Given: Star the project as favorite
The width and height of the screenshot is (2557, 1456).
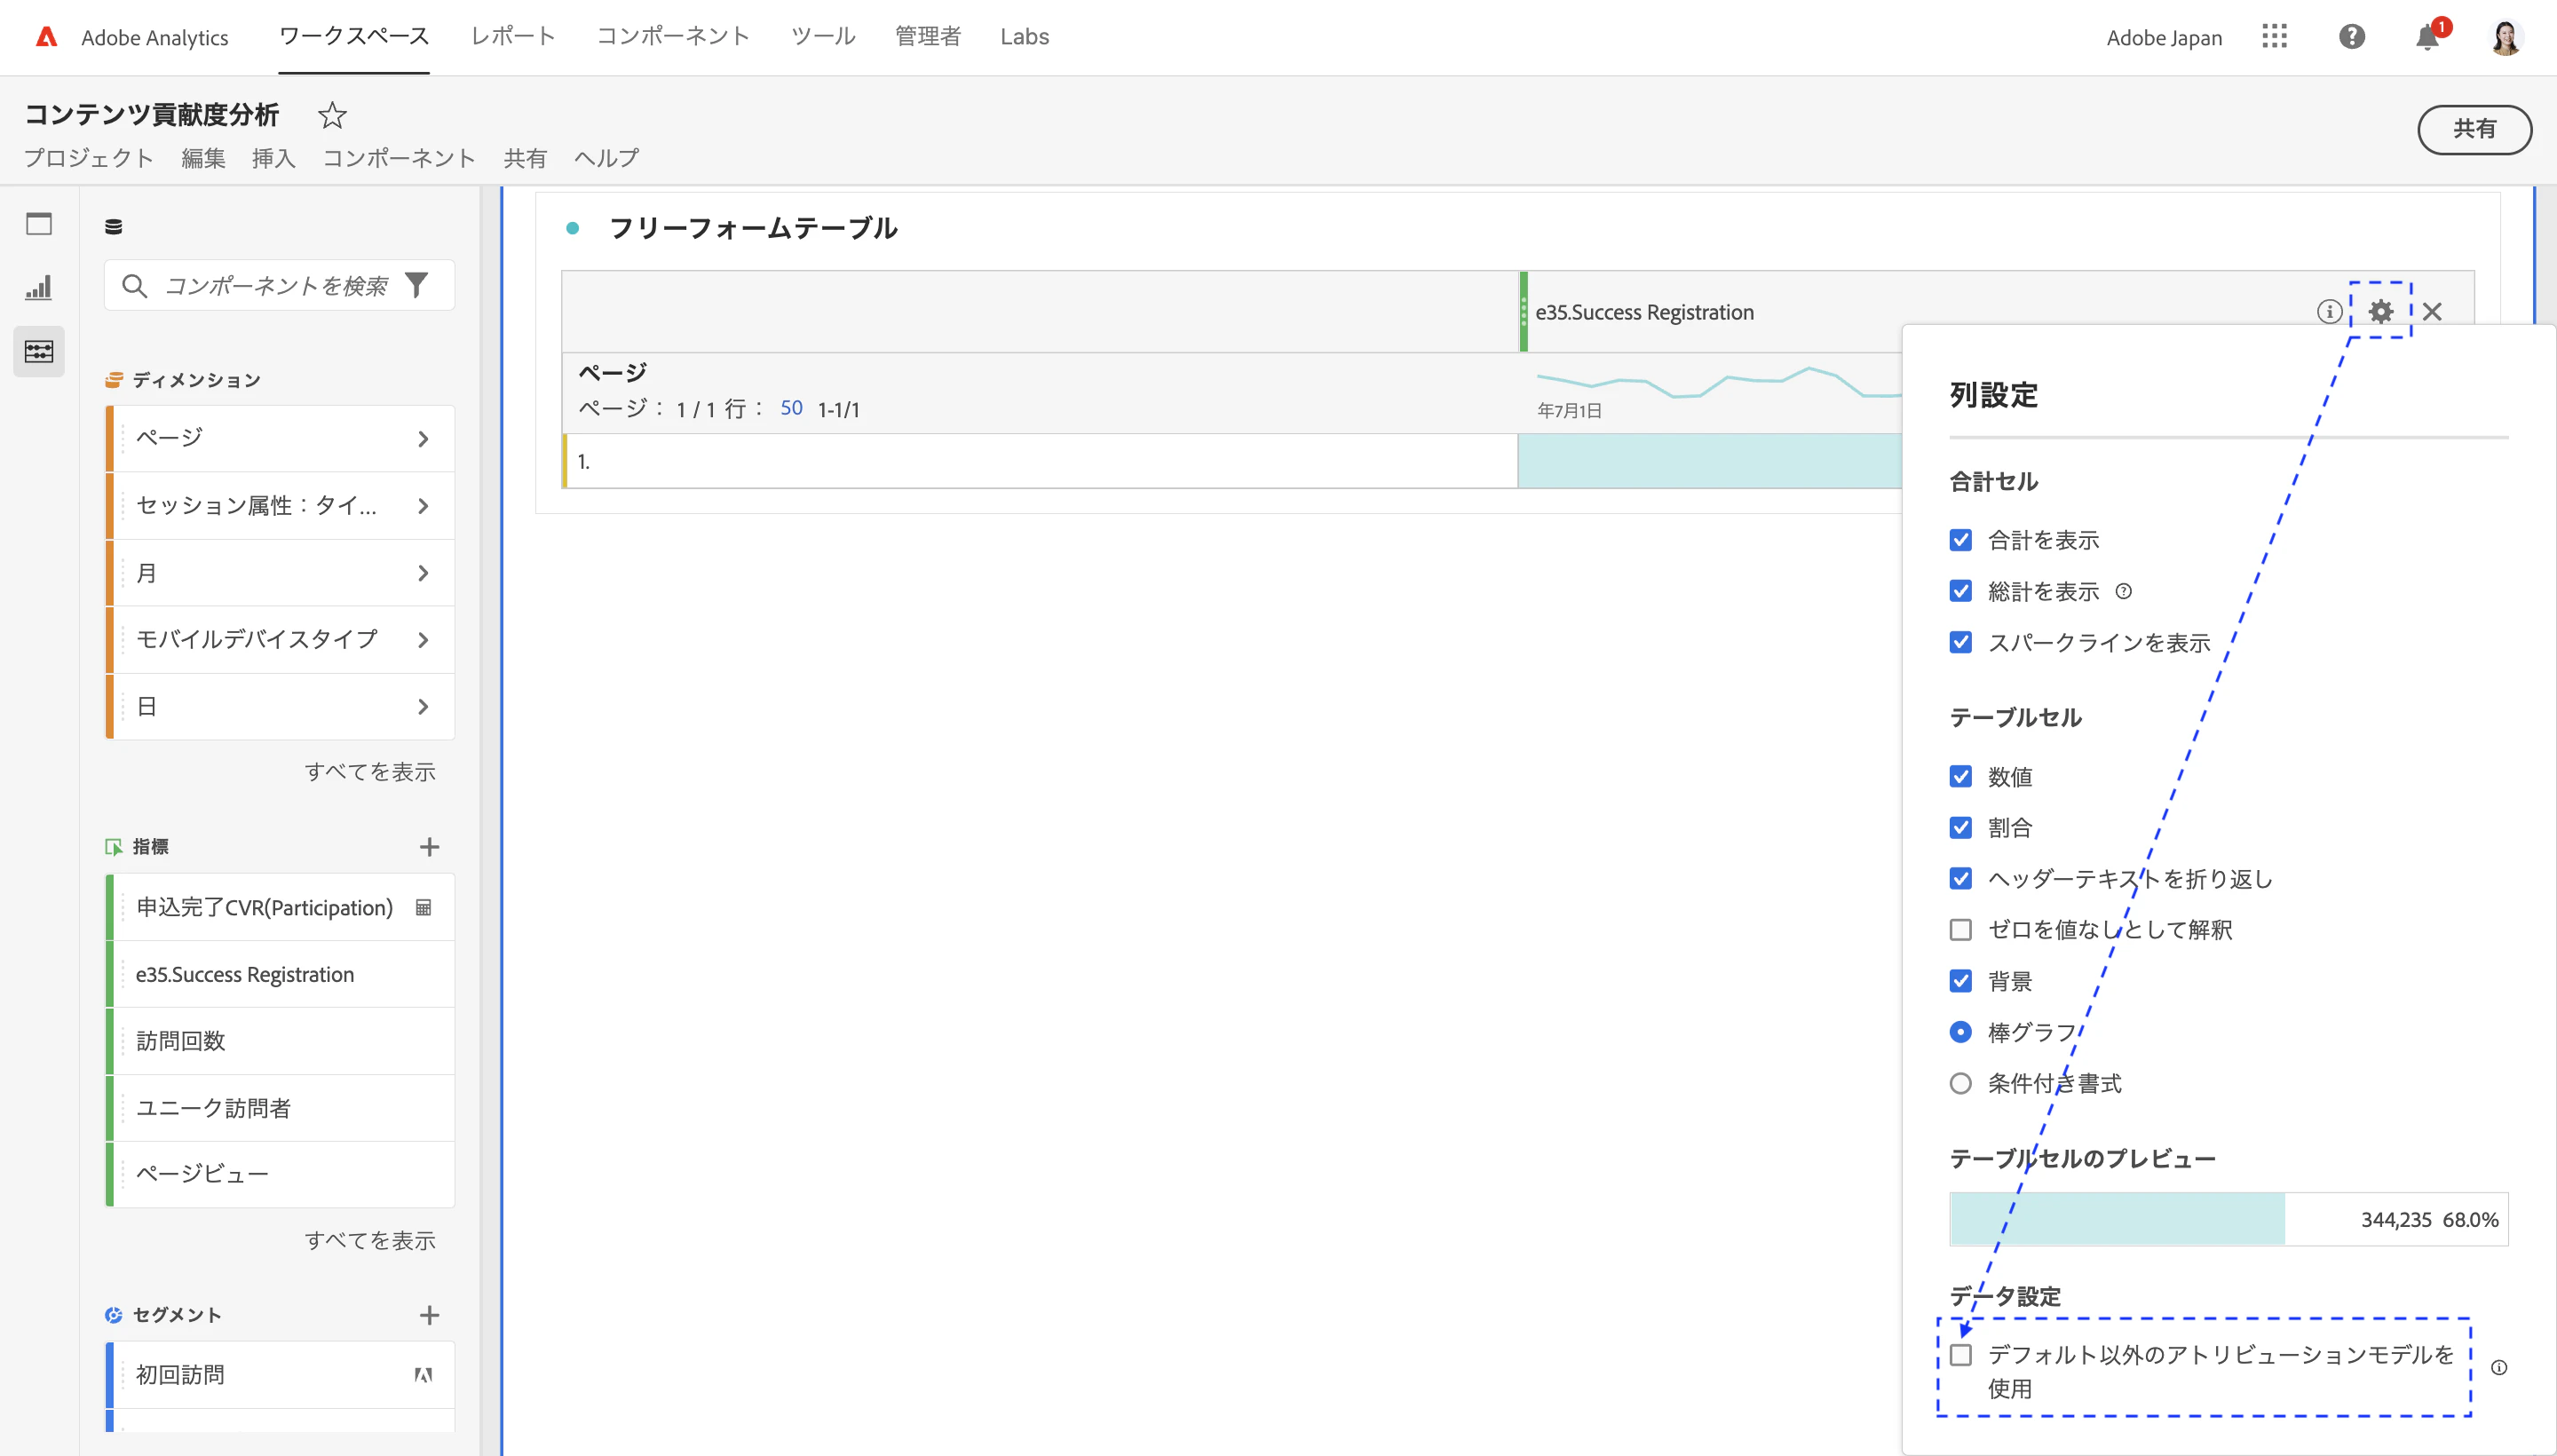Looking at the screenshot, I should pos(332,115).
